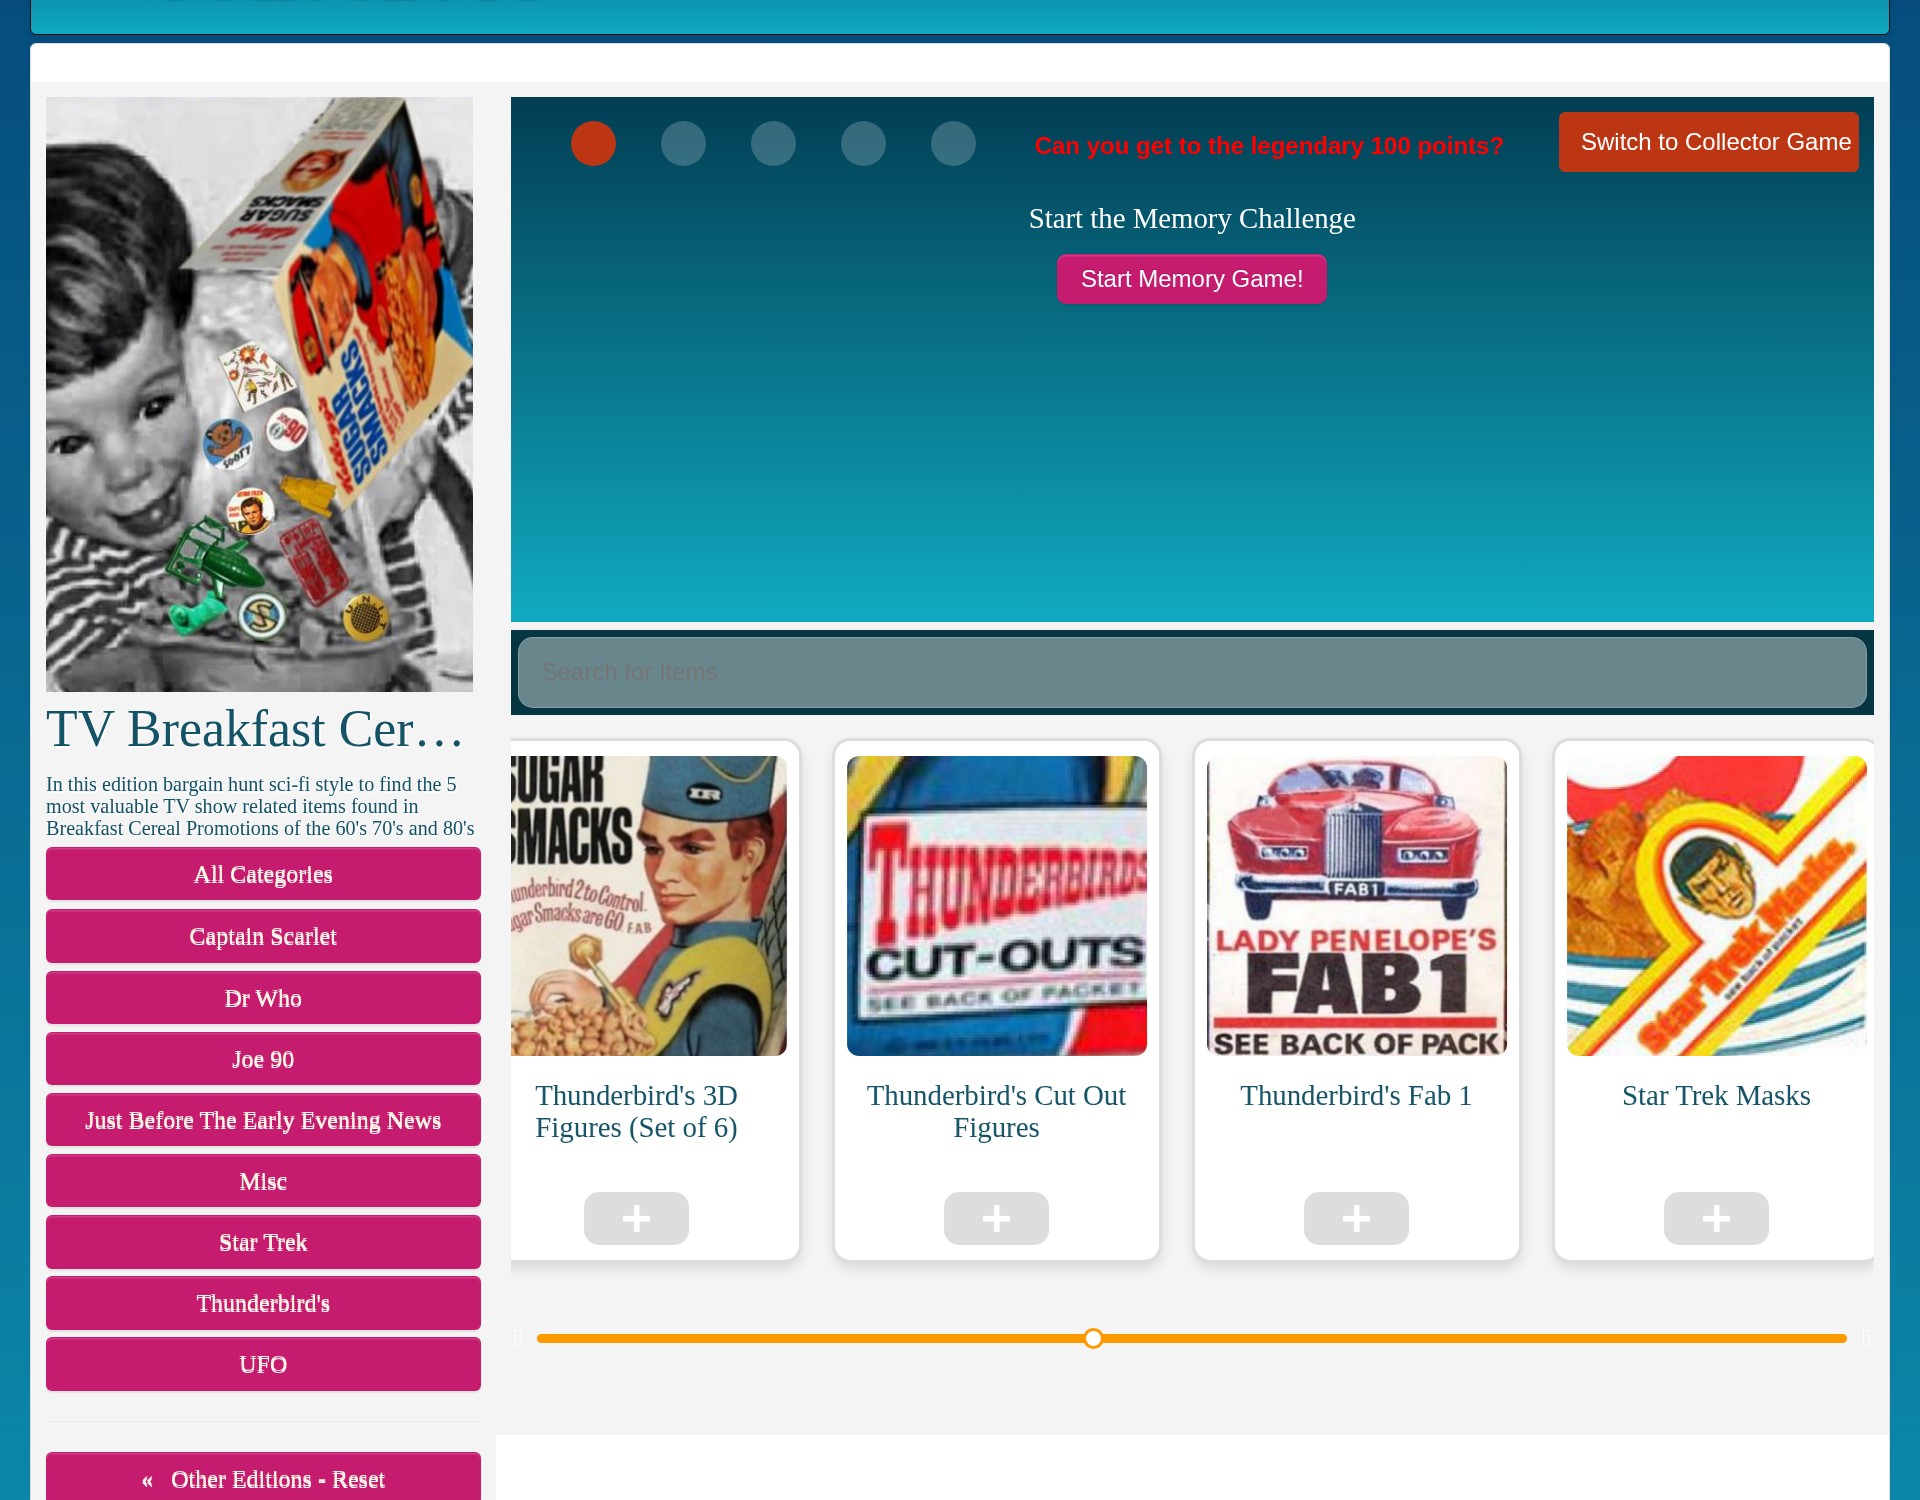
Task: Select the first red progress dot
Action: (x=593, y=143)
